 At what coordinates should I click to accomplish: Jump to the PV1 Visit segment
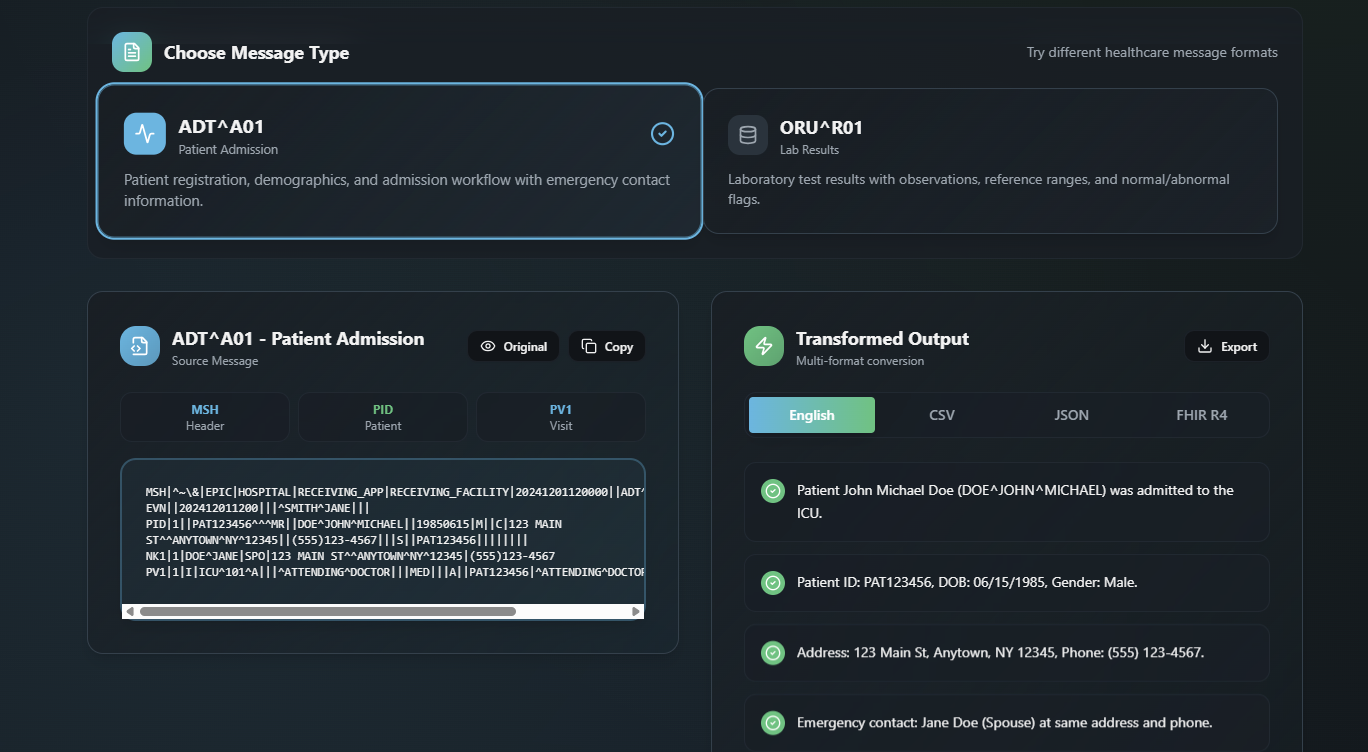tap(561, 417)
